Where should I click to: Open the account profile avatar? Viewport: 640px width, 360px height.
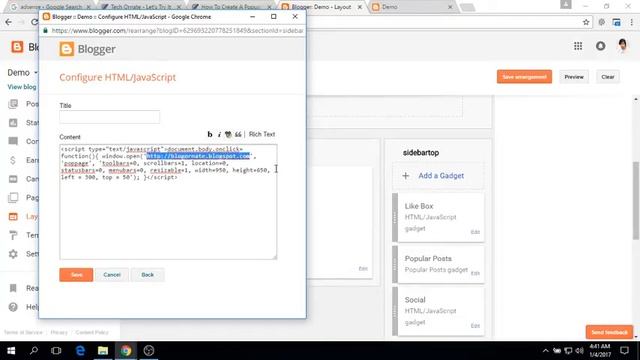point(622,46)
